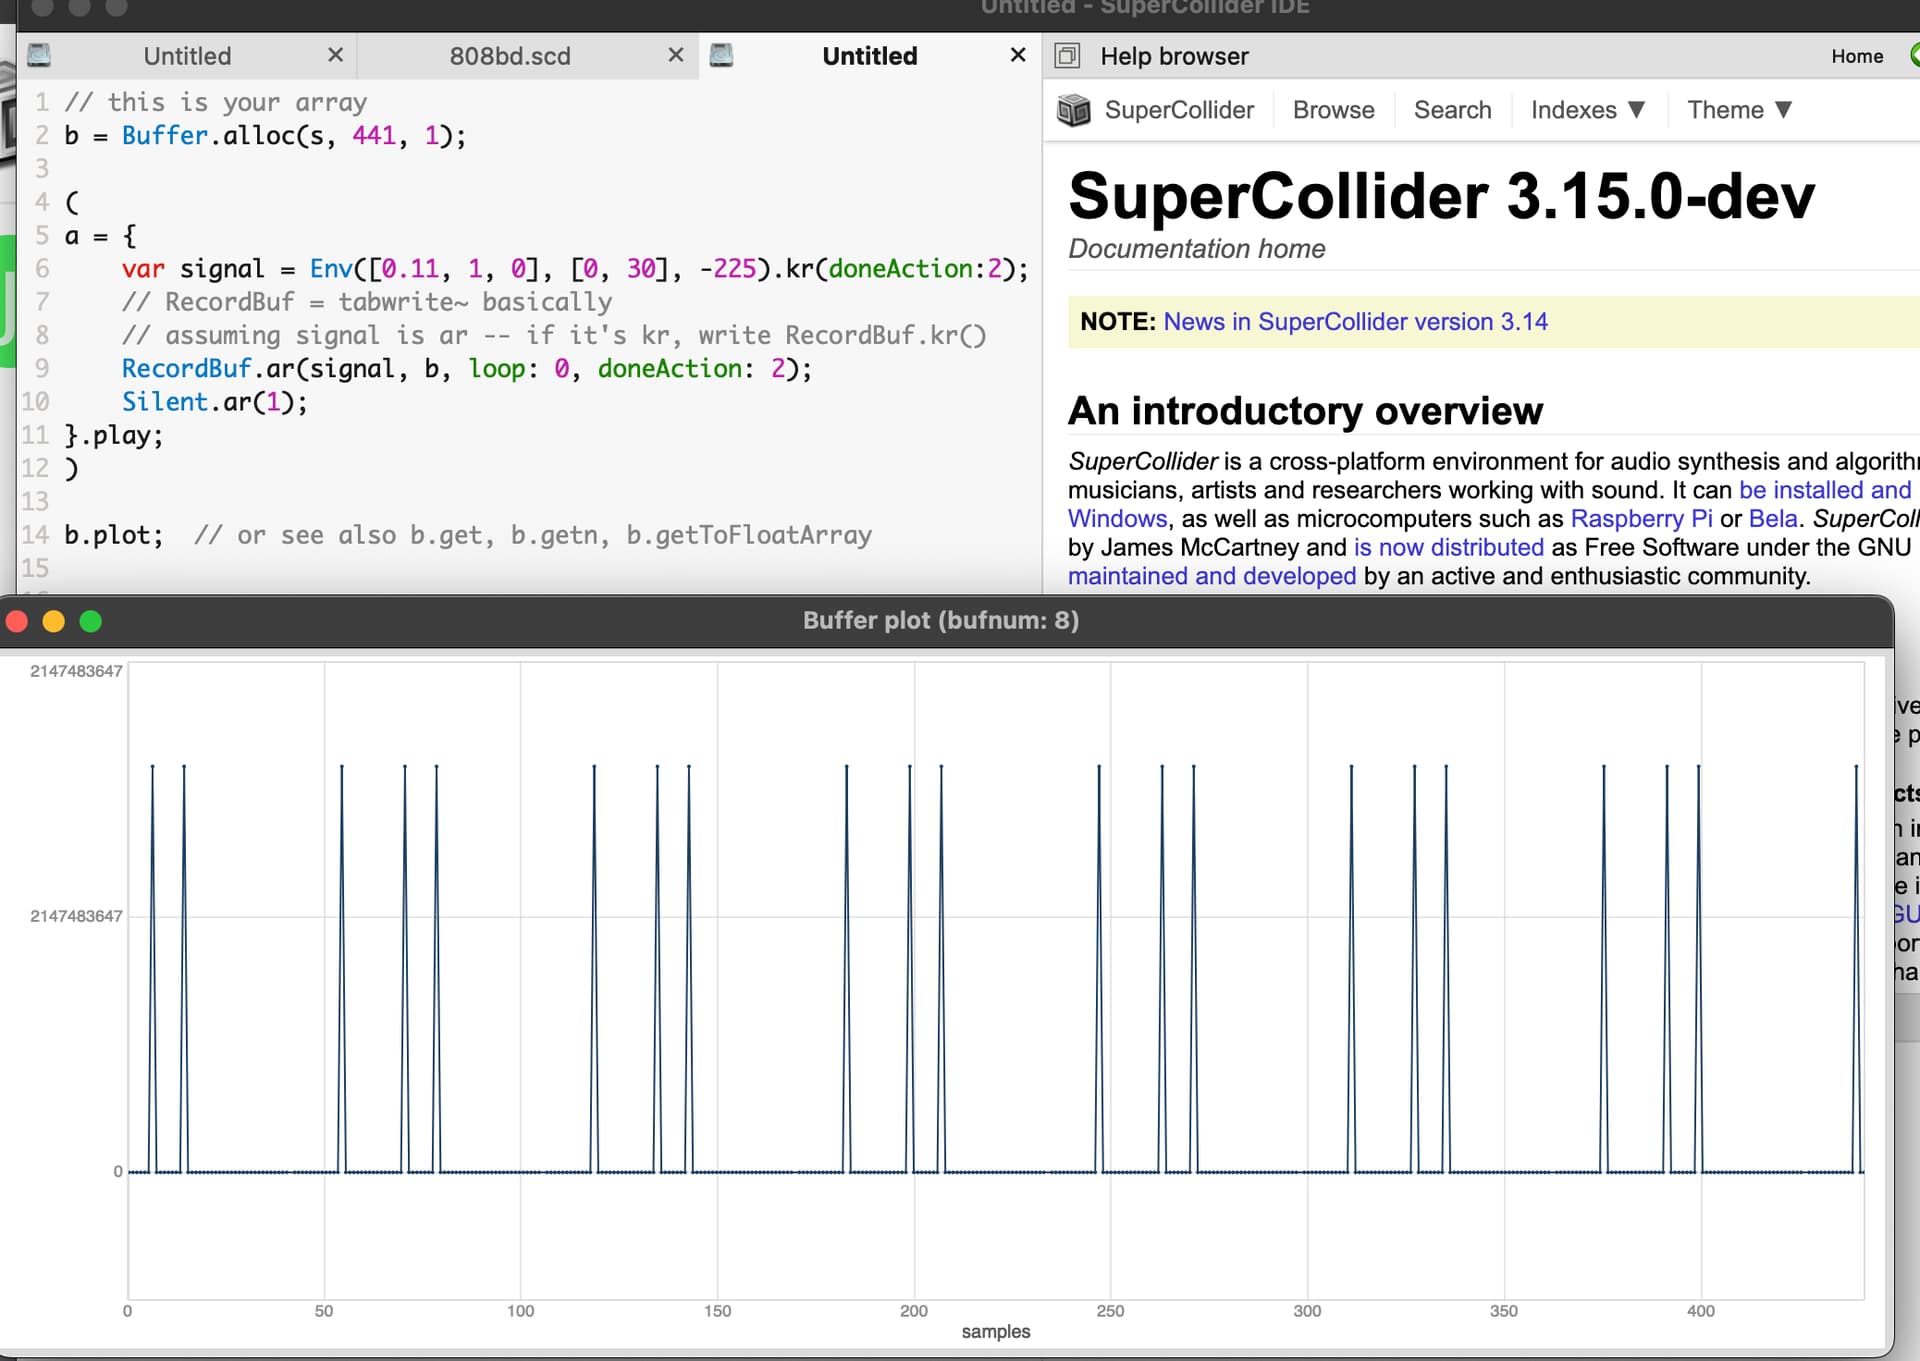The image size is (1920, 1361).
Task: Switch to the first Untitled tab
Action: click(187, 56)
